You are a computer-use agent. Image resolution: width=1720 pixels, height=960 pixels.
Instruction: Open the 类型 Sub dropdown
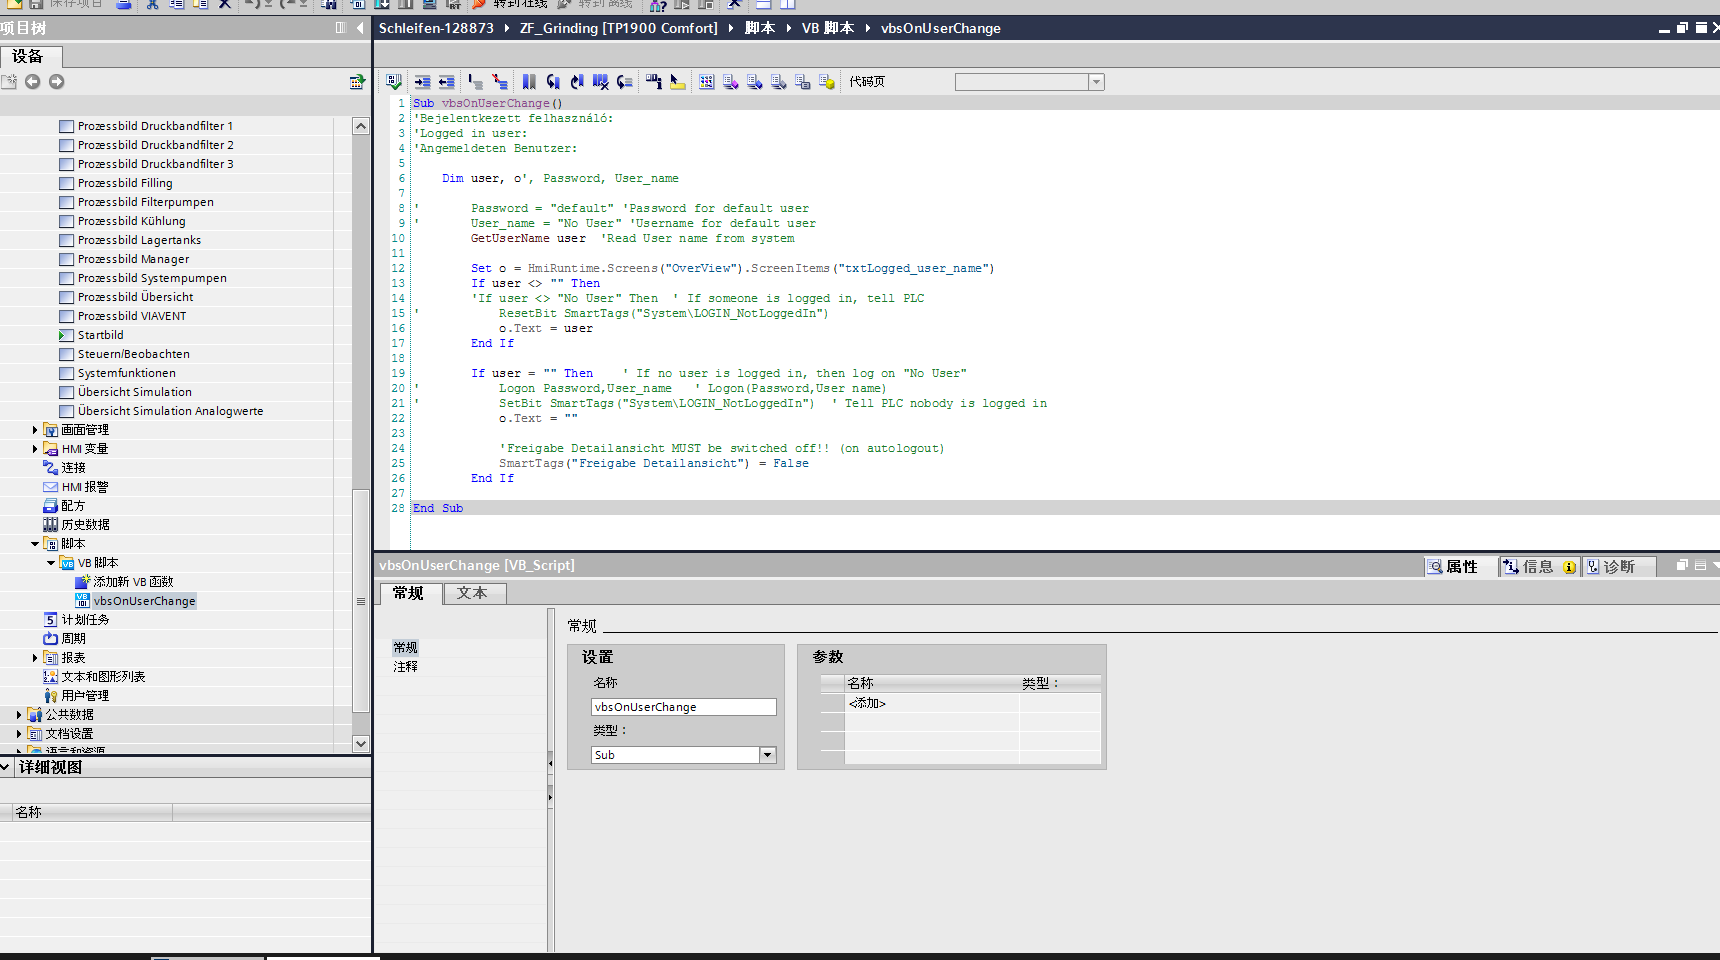(x=768, y=755)
